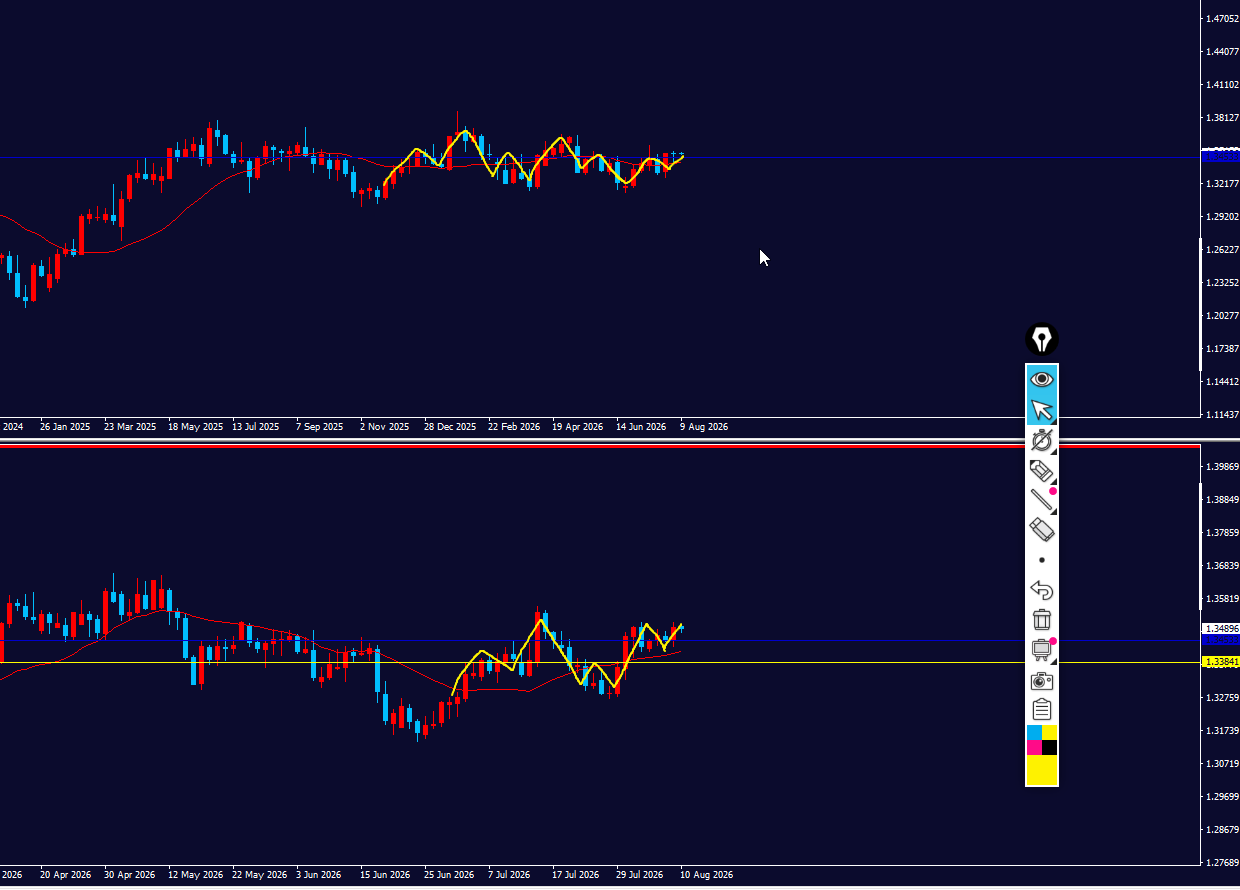The image size is (1240, 890).
Task: Pick the cyan color swatch
Action: (1034, 733)
